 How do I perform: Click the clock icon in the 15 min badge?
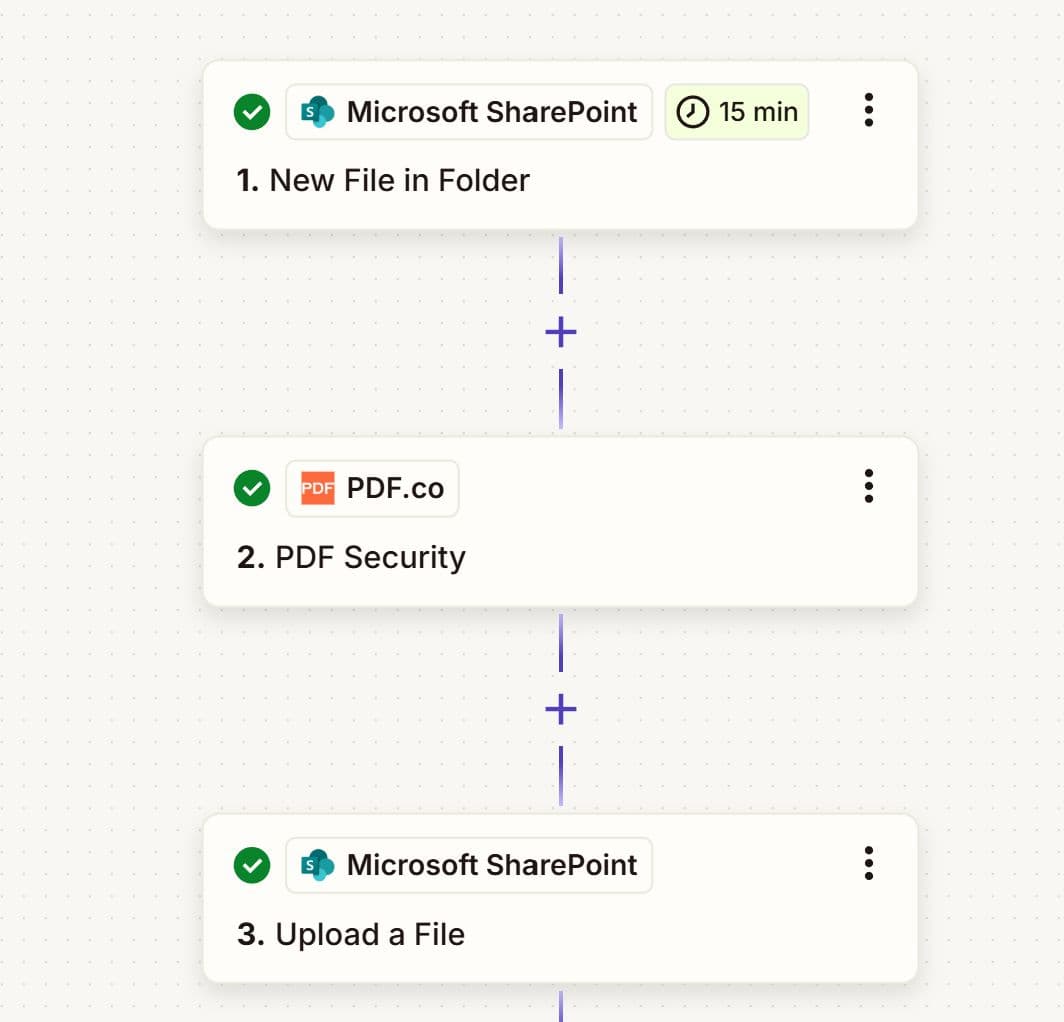tap(693, 112)
